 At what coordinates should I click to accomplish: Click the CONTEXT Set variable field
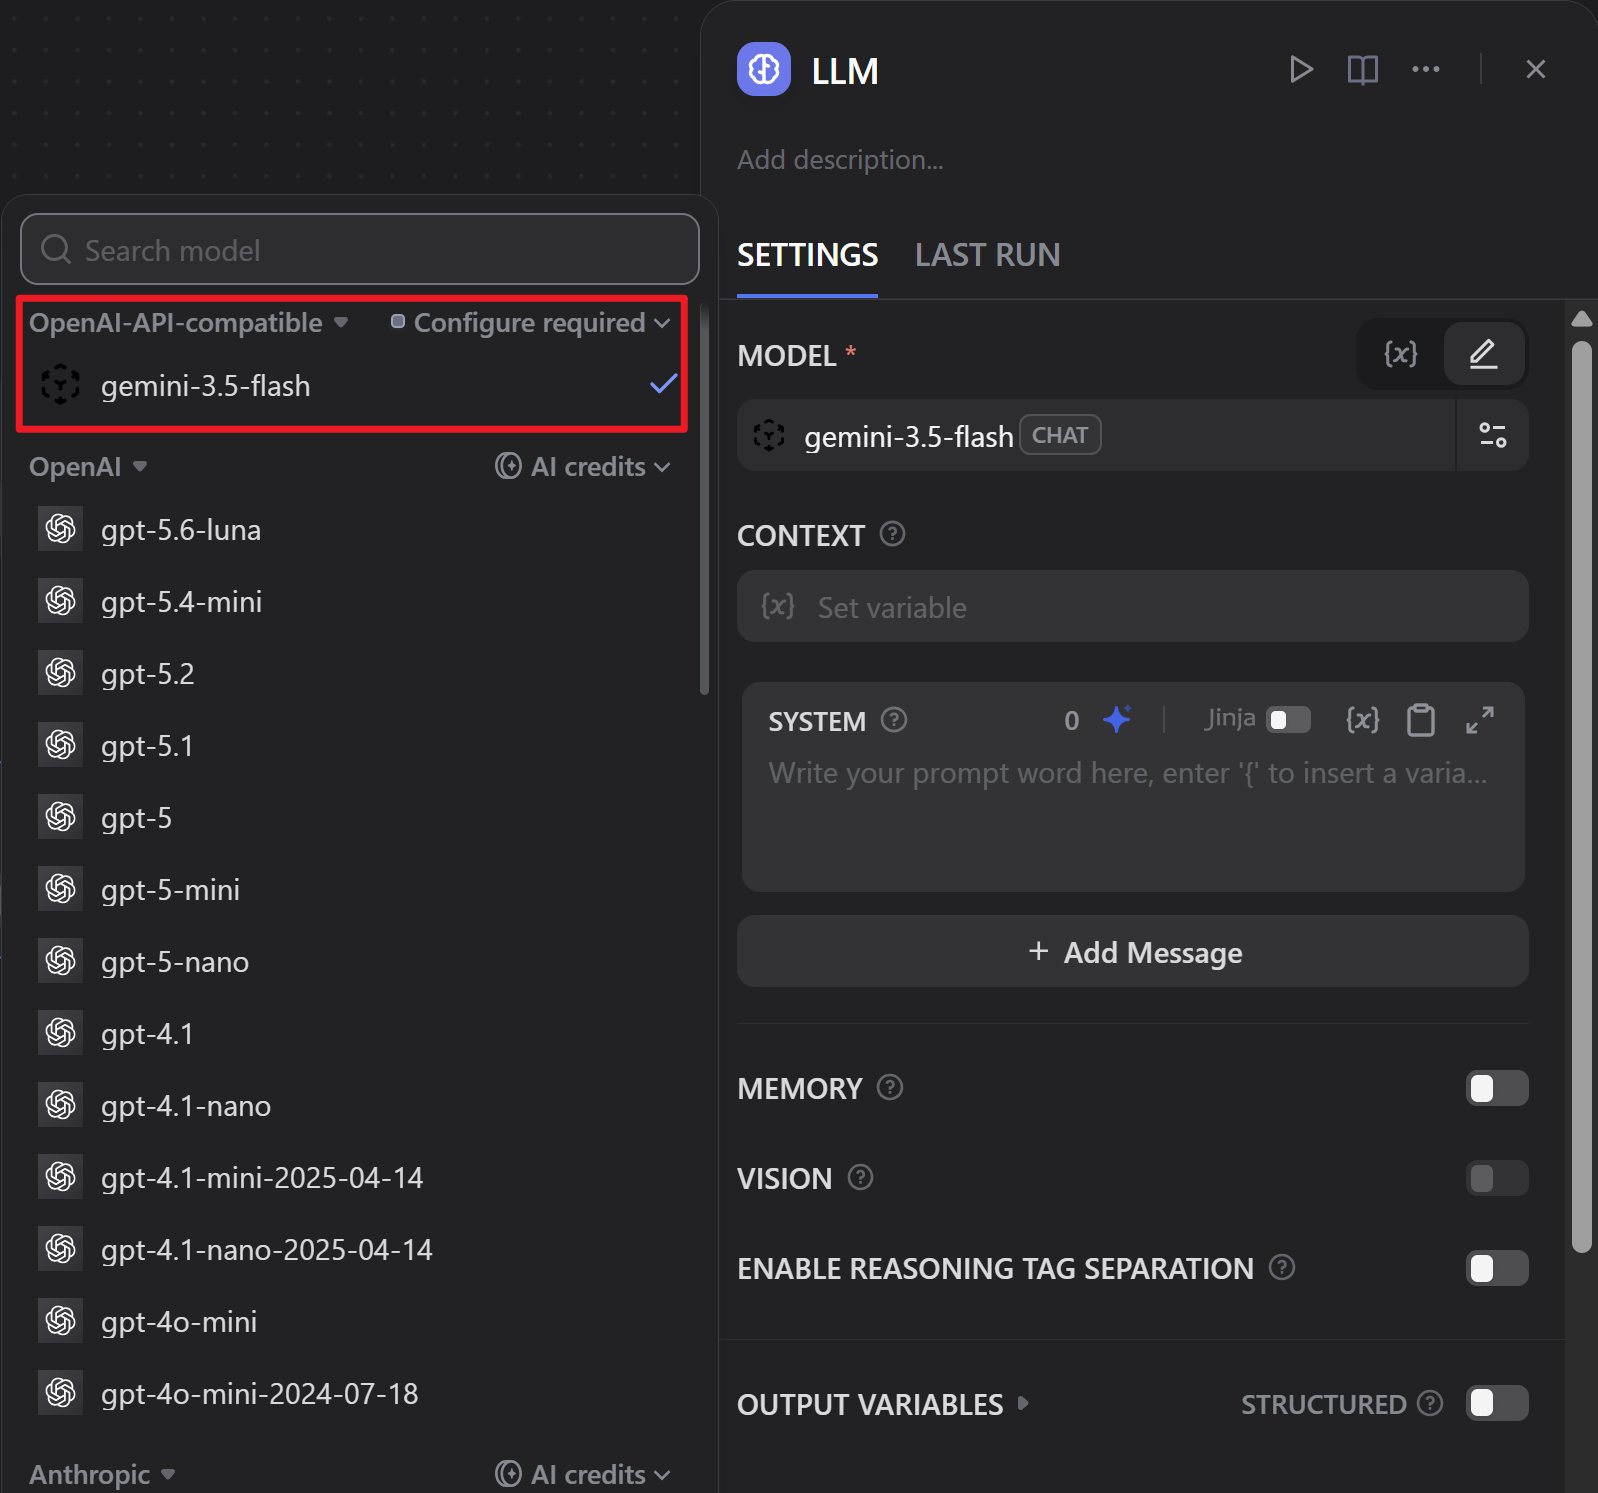click(x=1132, y=606)
